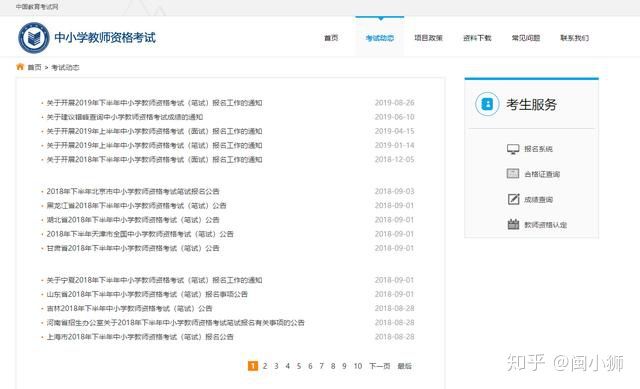Click the certificate icon beside 合格证查询

[x=513, y=174]
